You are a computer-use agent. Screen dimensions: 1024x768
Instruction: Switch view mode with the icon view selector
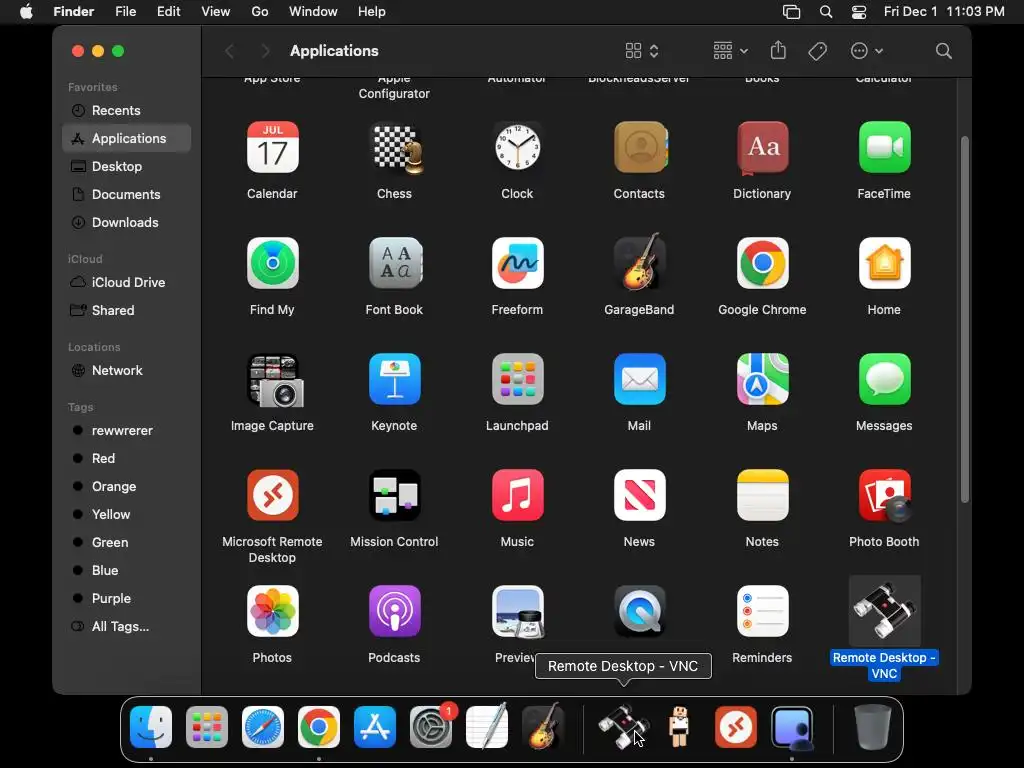click(642, 51)
